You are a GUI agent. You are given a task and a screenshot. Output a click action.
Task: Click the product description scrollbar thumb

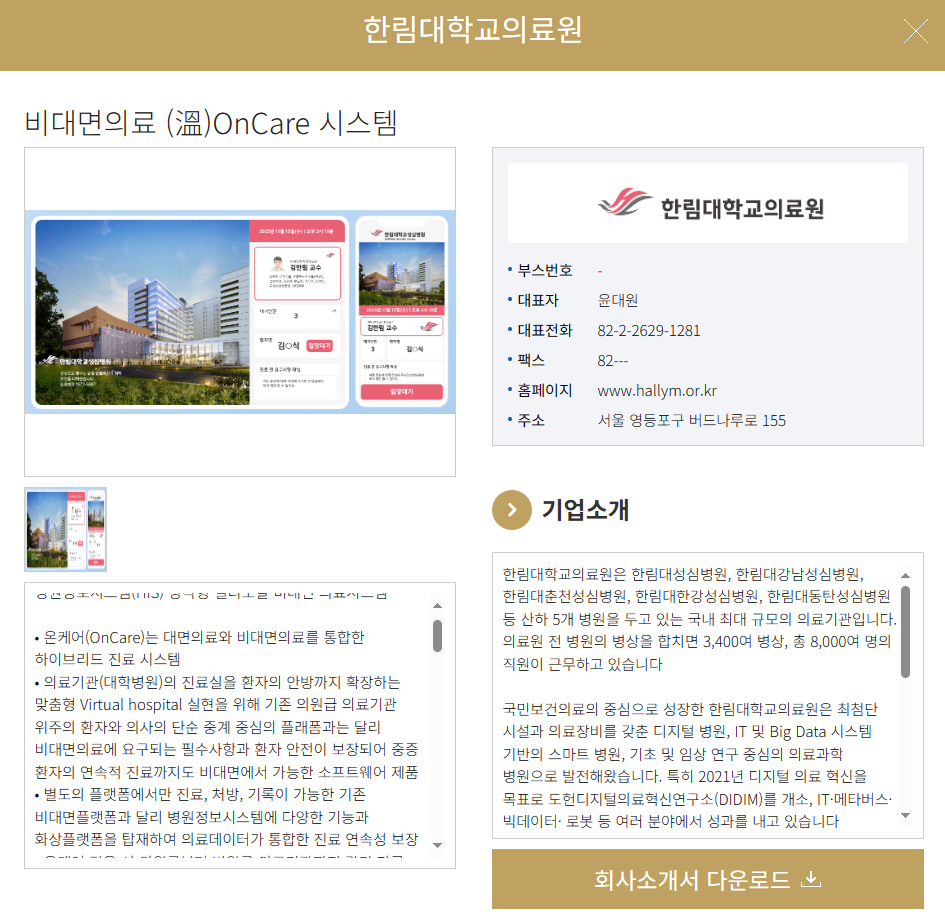click(x=438, y=636)
